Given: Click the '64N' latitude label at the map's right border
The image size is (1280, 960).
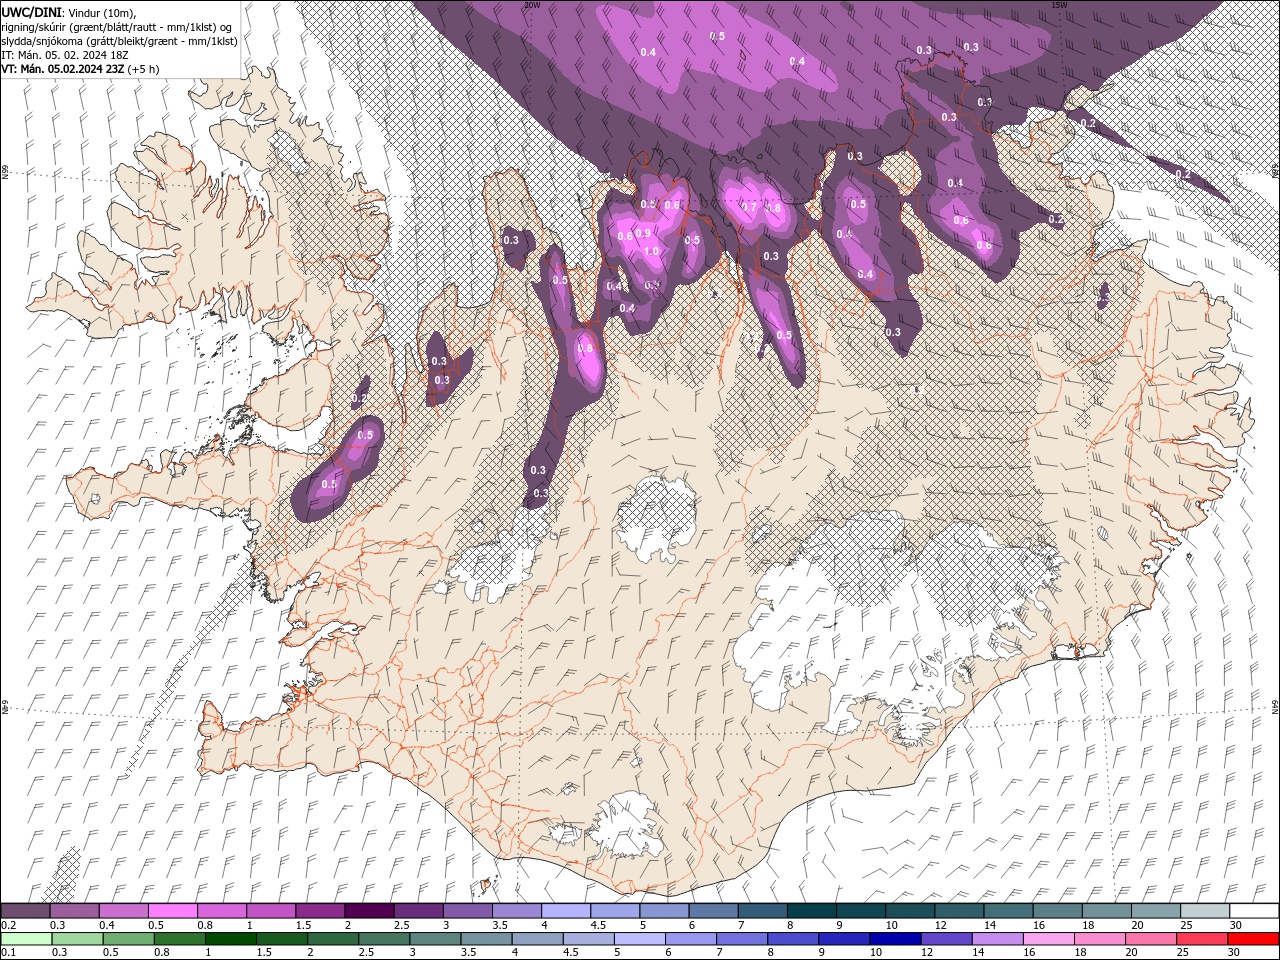Looking at the screenshot, I should (1275, 706).
